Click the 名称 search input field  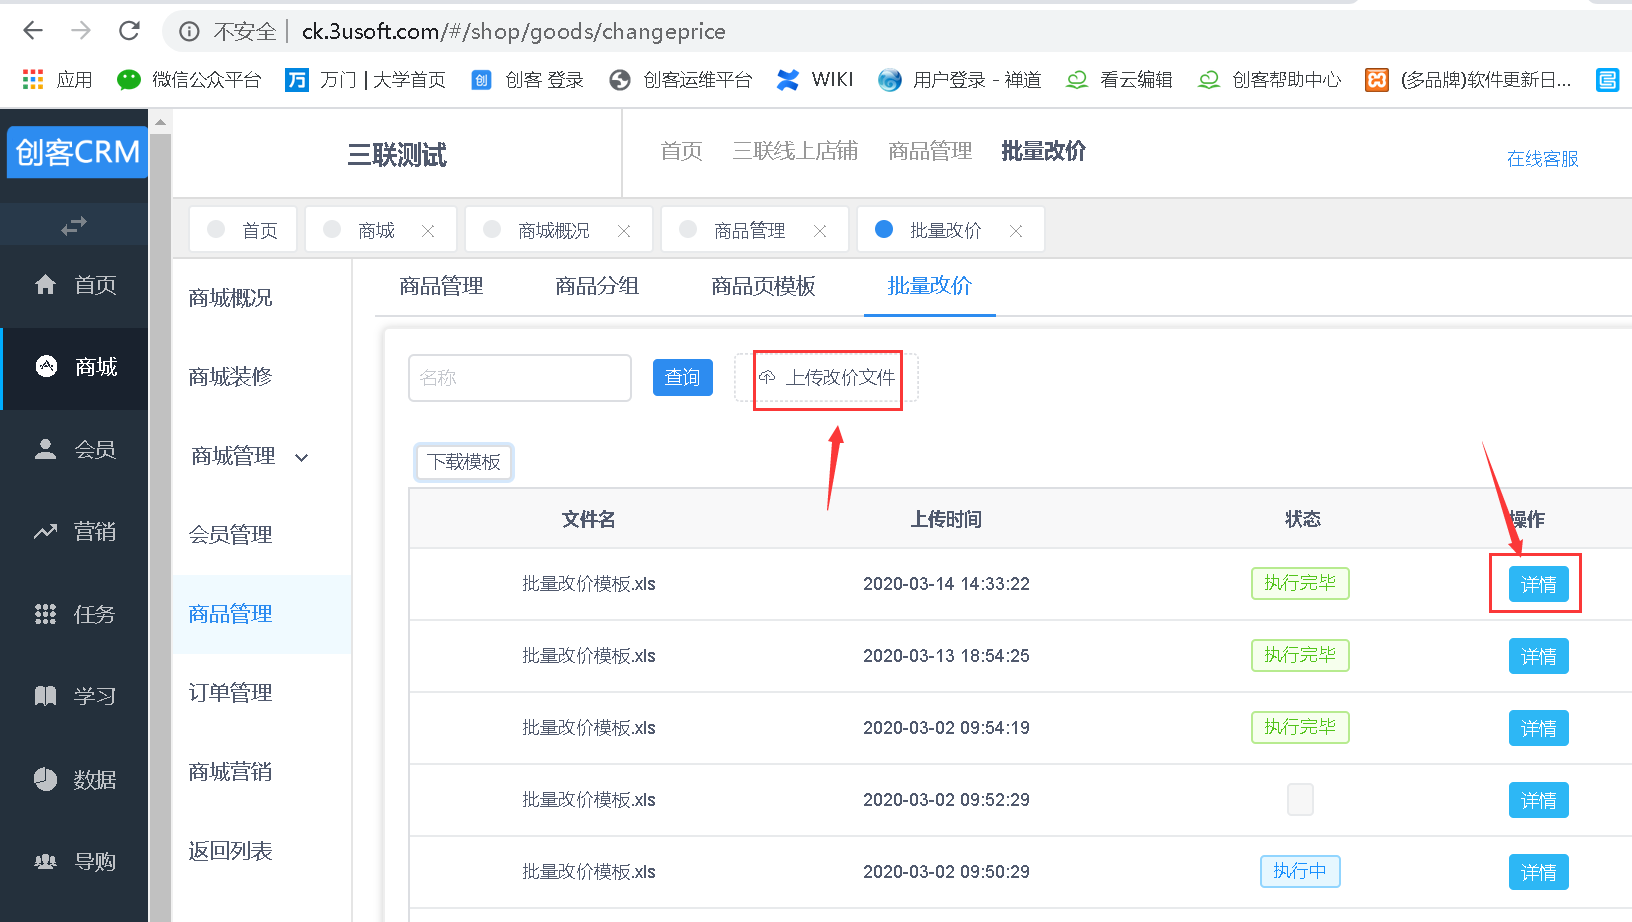click(x=520, y=378)
